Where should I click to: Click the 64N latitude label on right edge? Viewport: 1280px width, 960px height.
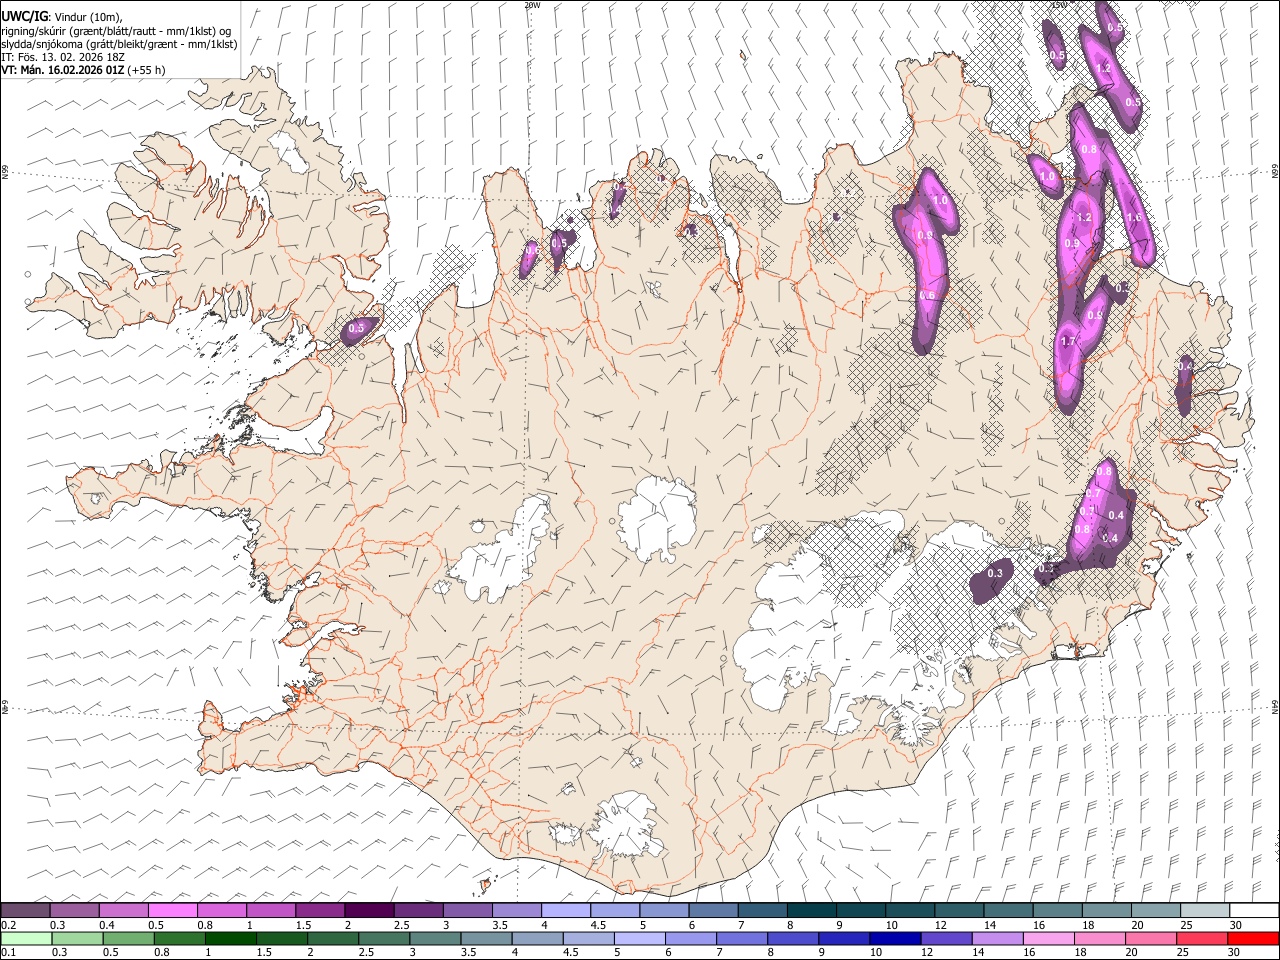pyautogui.click(x=1275, y=707)
